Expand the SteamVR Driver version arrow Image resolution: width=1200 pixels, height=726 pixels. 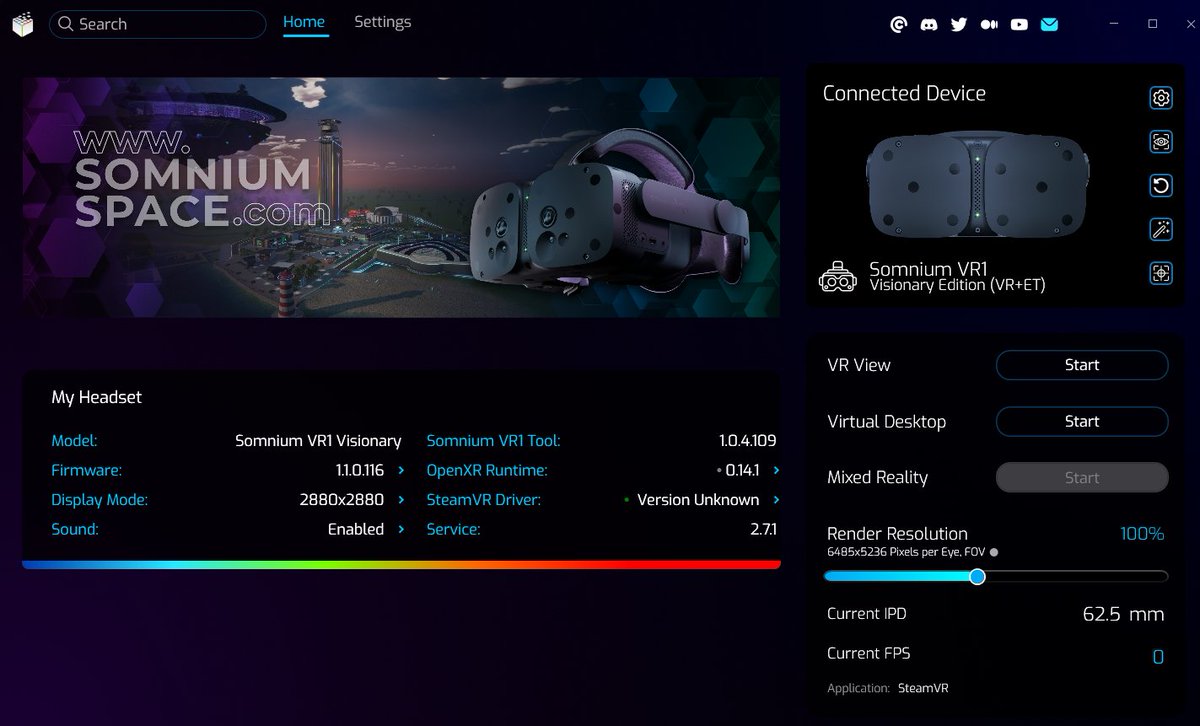click(x=777, y=499)
